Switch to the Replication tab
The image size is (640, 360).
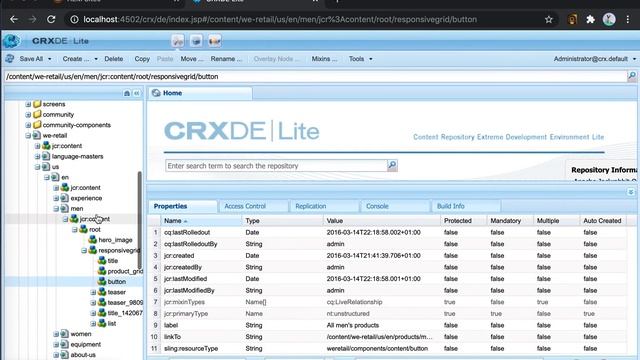[x=324, y=206]
